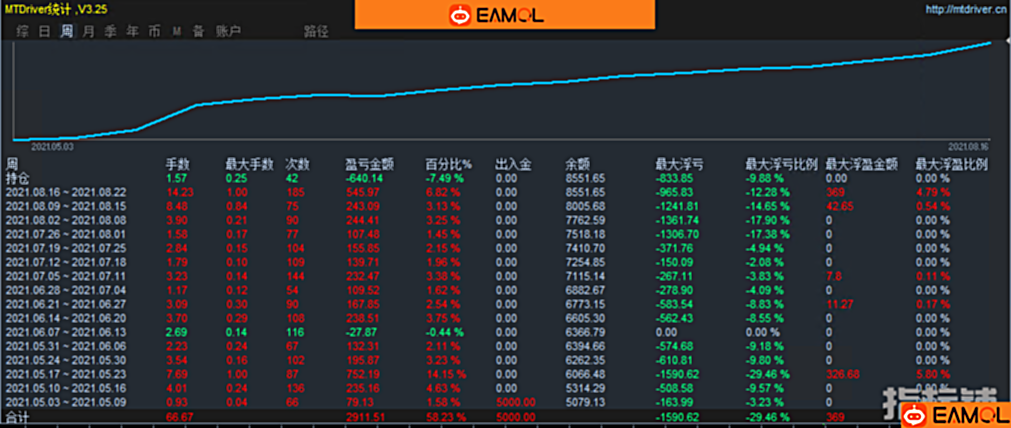Click the 出入金 column header

point(513,164)
